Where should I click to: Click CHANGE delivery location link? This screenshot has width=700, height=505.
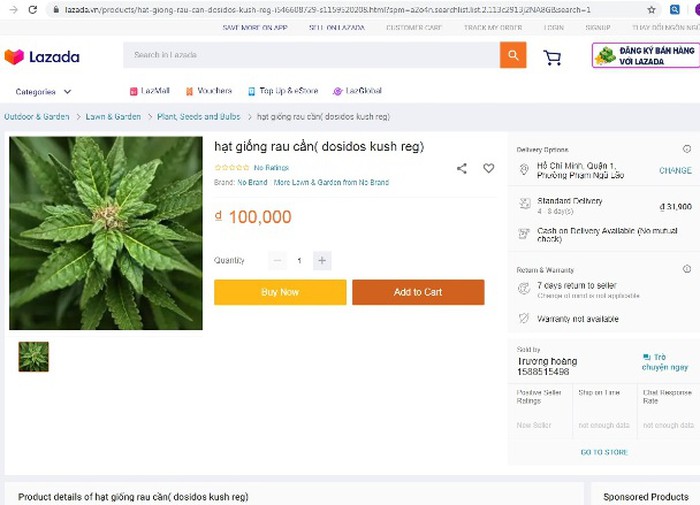(x=675, y=170)
